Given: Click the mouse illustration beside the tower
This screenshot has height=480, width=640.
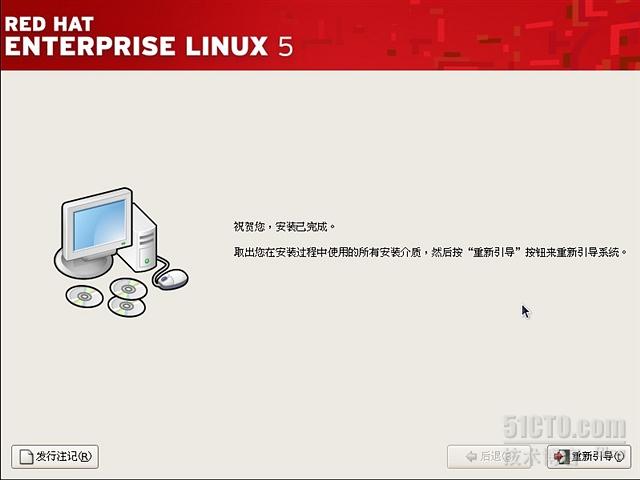Looking at the screenshot, I should click(171, 279).
